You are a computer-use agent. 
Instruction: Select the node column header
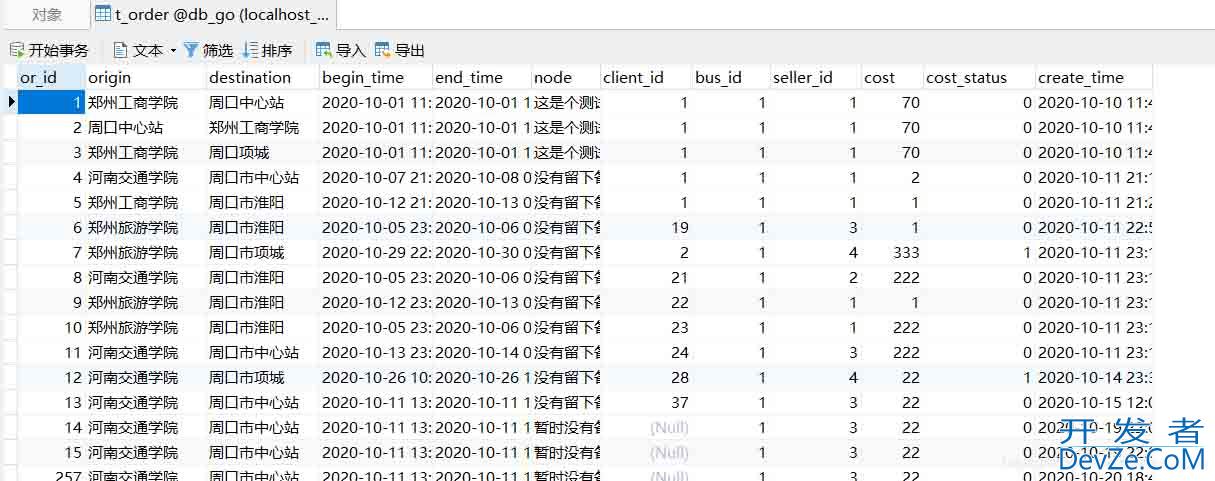coord(565,77)
